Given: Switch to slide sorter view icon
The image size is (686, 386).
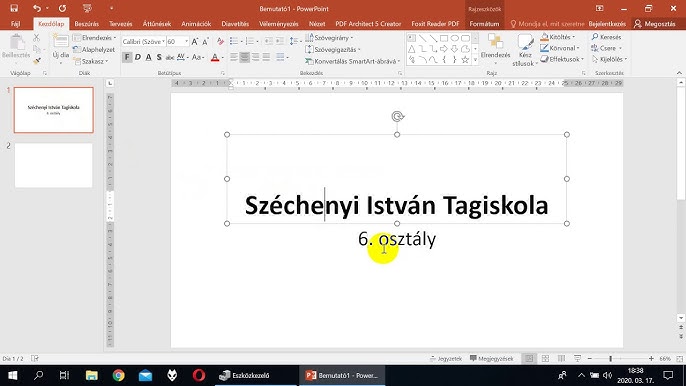Looking at the screenshot, I should (545, 359).
